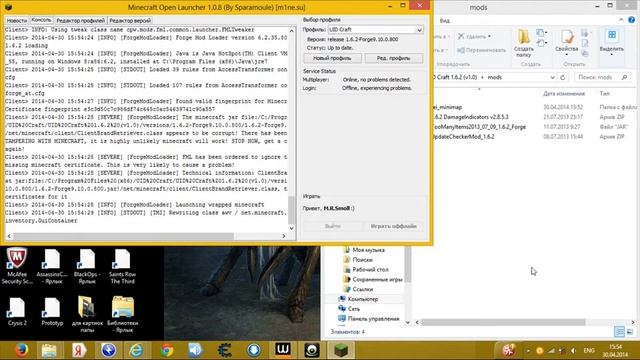The width and height of the screenshot is (640, 360).
Task: Click the blue download-arrow taskbar icon
Action: [253, 350]
